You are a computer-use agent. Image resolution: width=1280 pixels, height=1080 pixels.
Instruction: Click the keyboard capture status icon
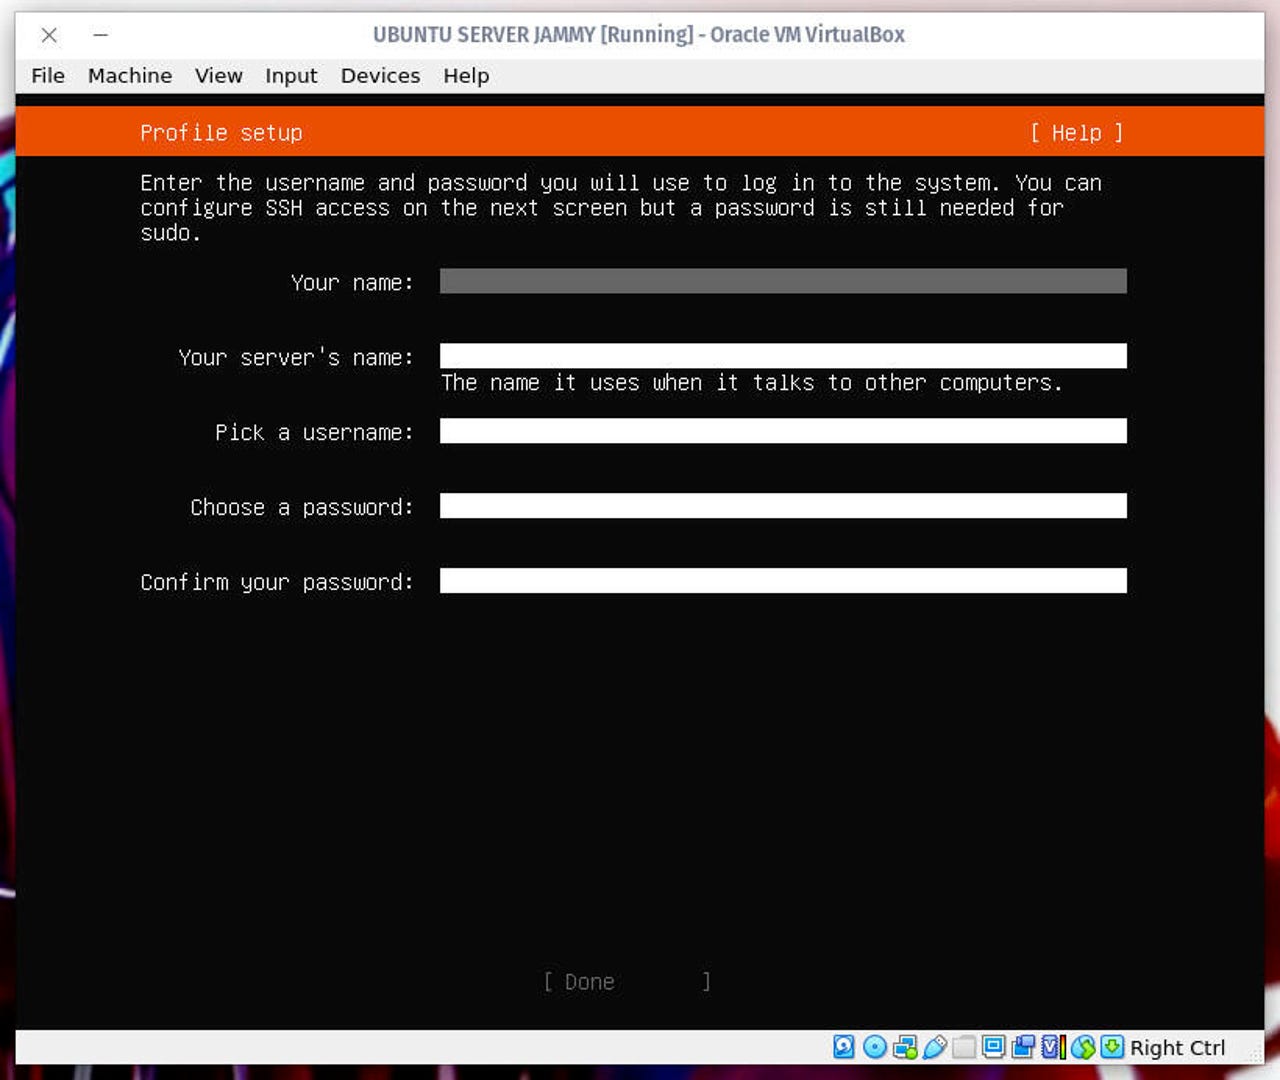point(1112,1047)
